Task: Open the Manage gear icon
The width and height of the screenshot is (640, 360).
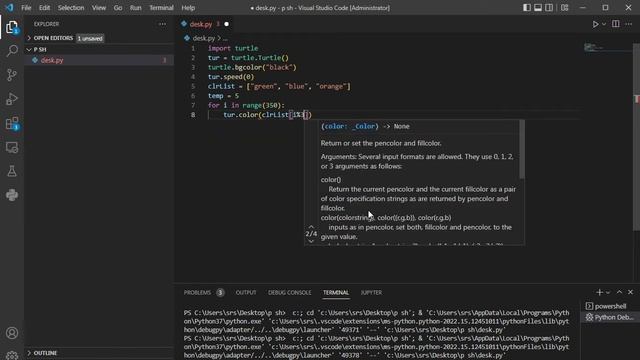Action: pos(12,355)
